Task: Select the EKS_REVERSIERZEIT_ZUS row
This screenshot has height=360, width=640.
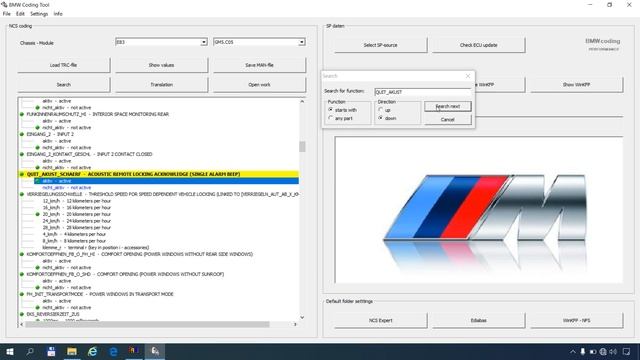Action: click(53, 314)
